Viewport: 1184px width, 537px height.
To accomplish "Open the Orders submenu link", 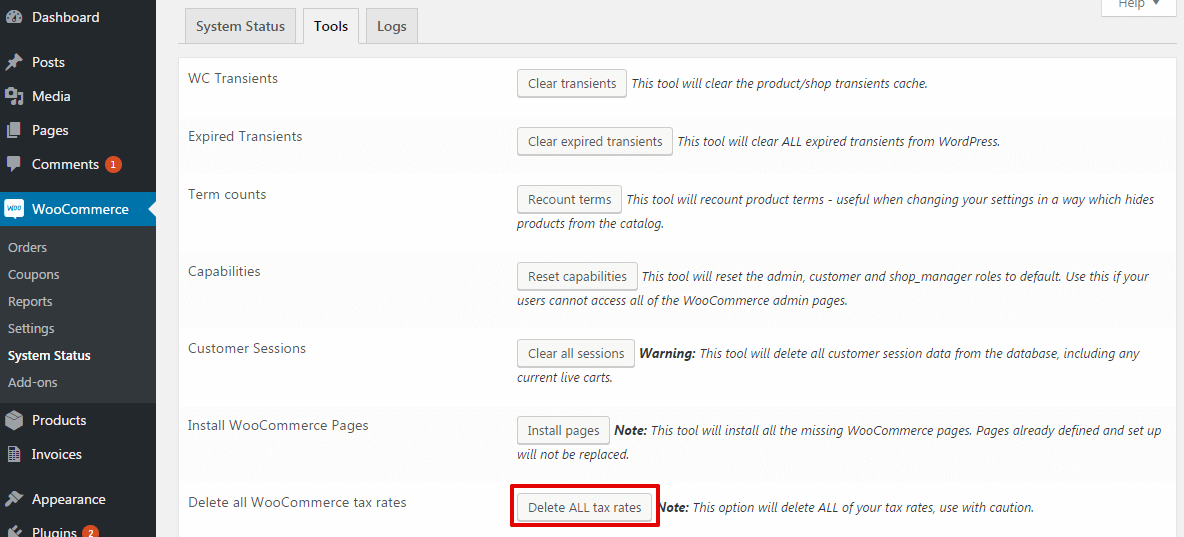I will (x=27, y=248).
